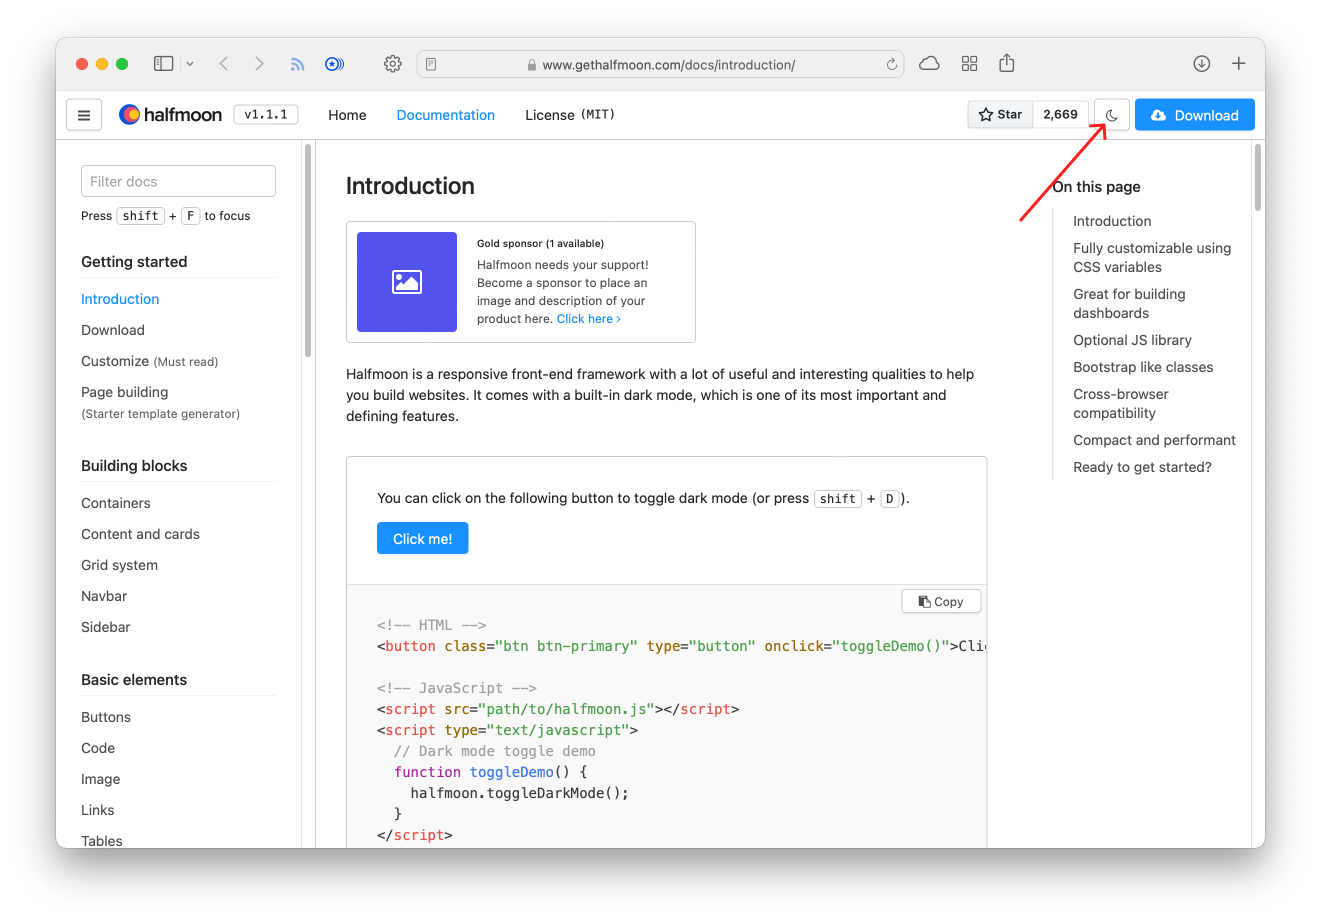Open the 2,669 stargazers count
The width and height of the screenshot is (1321, 922).
[1060, 115]
